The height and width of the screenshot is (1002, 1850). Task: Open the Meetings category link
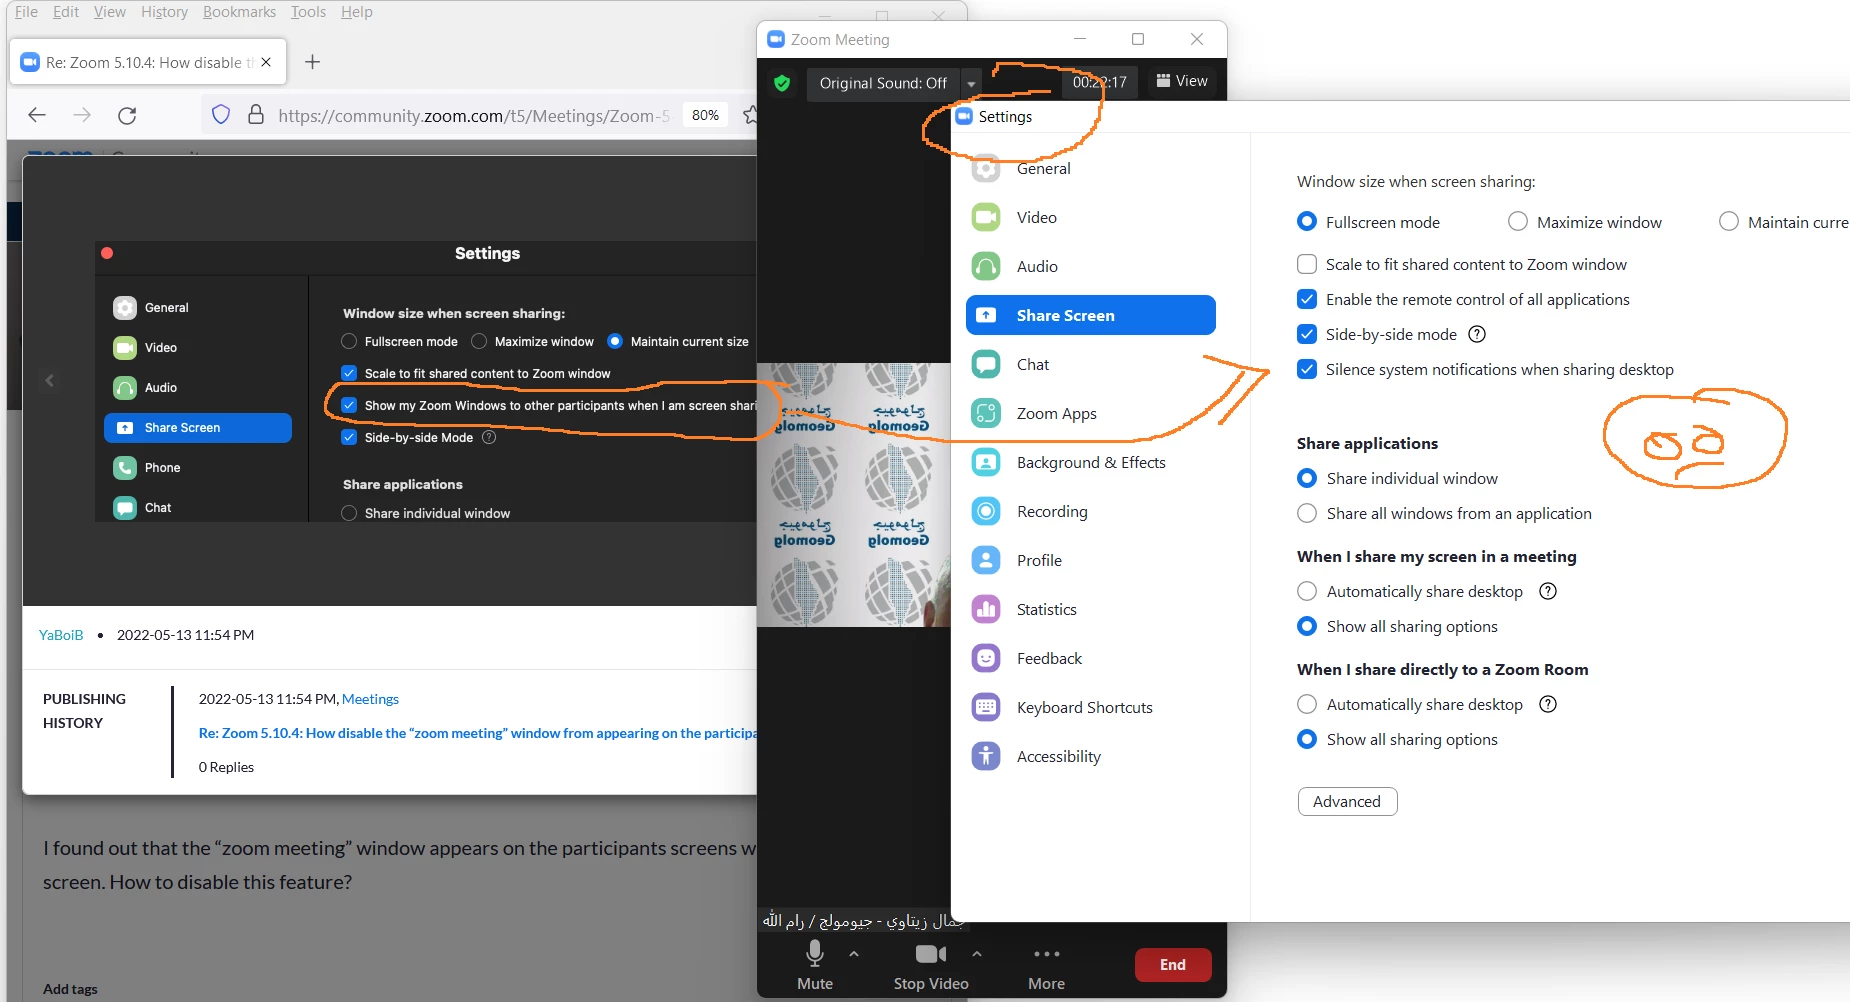370,699
